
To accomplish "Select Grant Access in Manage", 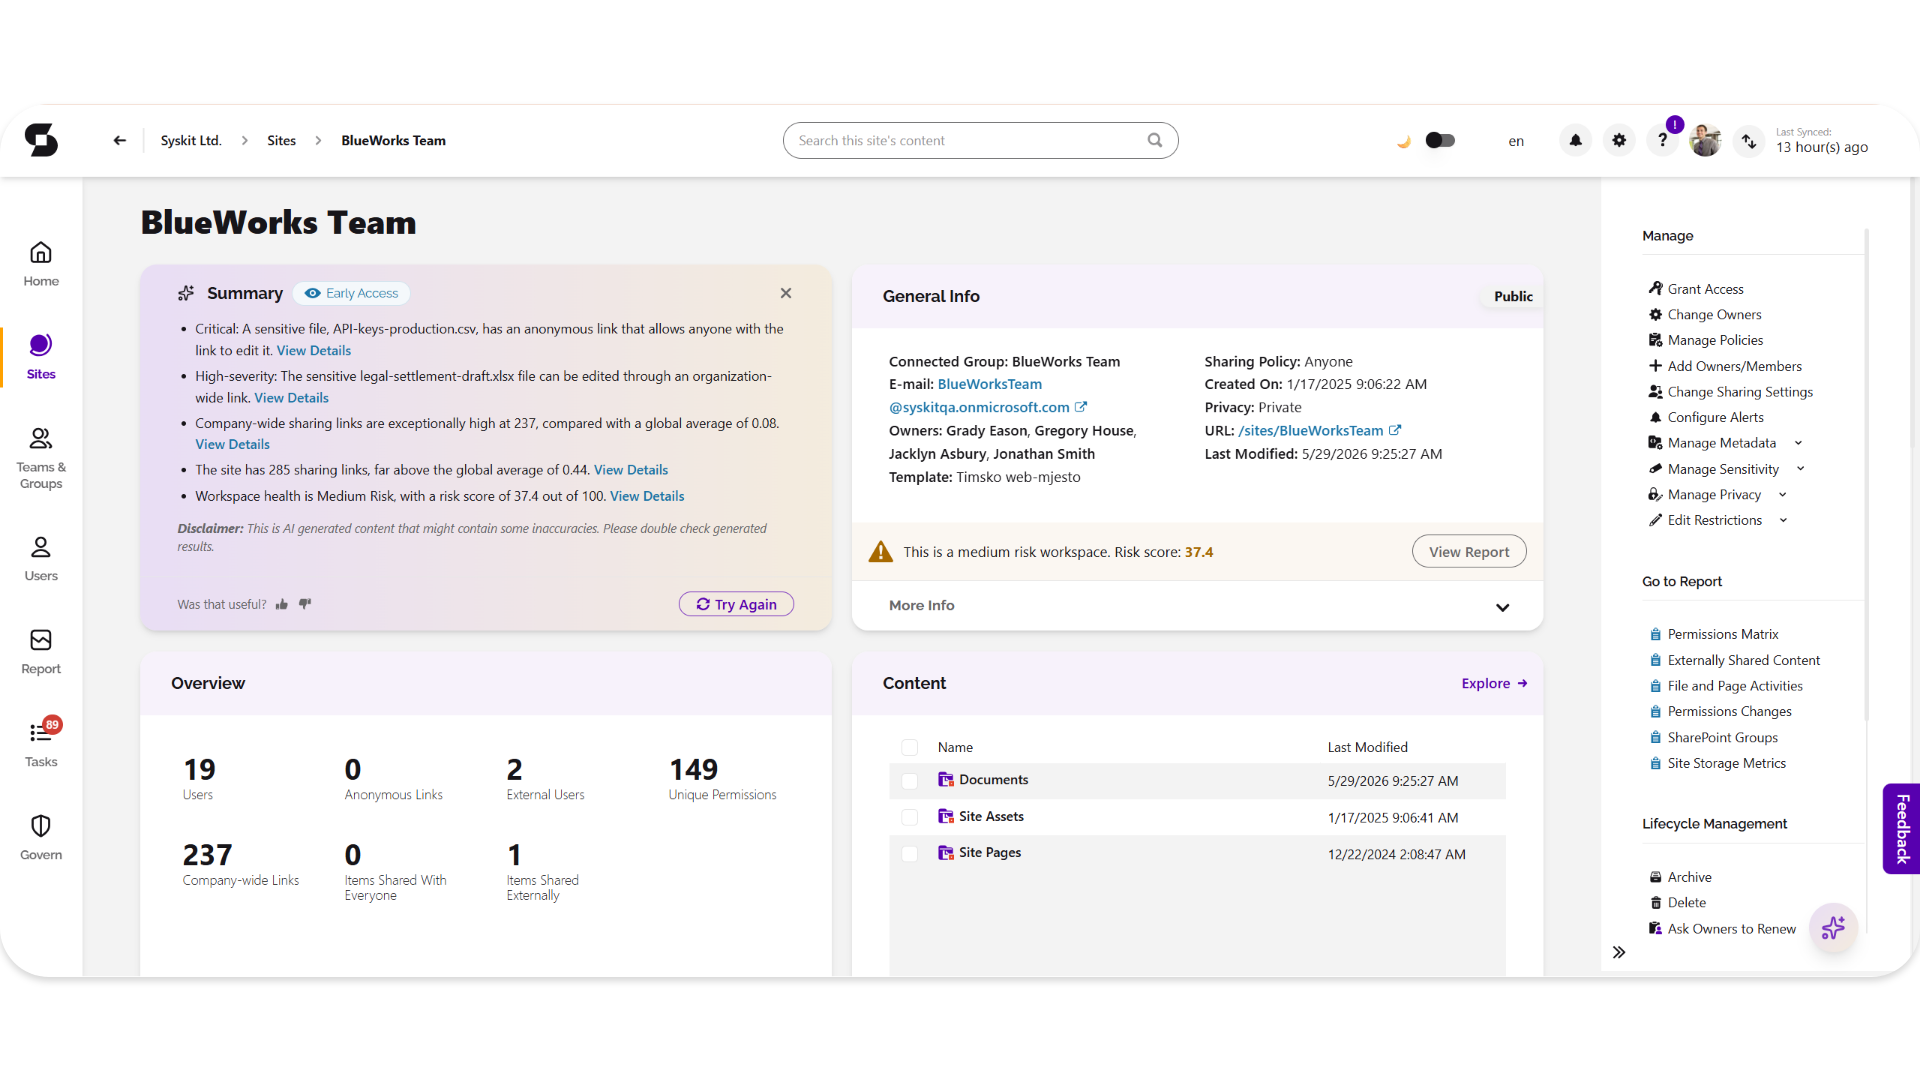I will pyautogui.click(x=1696, y=289).
